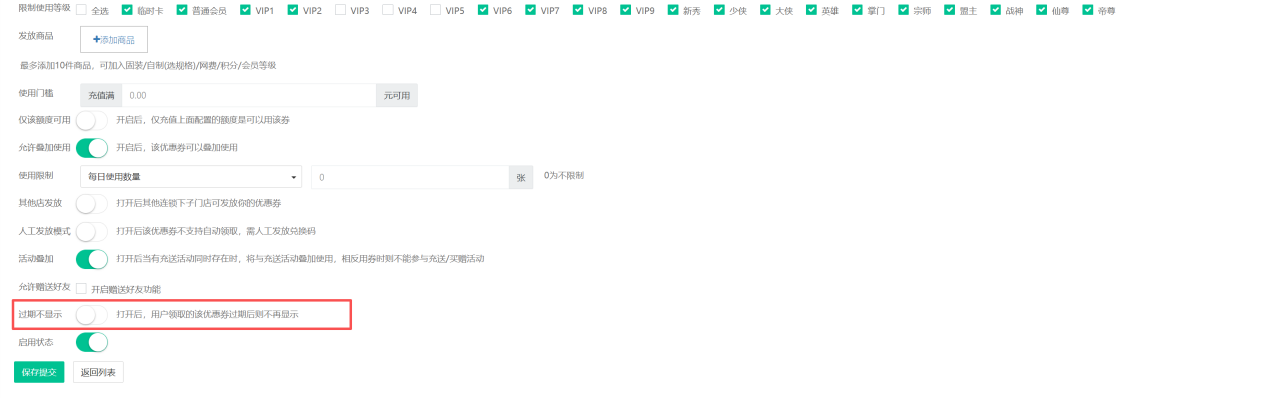This screenshot has height=398, width=1269.
Task: Turn off the 启用状态 switch
Action: tap(92, 343)
